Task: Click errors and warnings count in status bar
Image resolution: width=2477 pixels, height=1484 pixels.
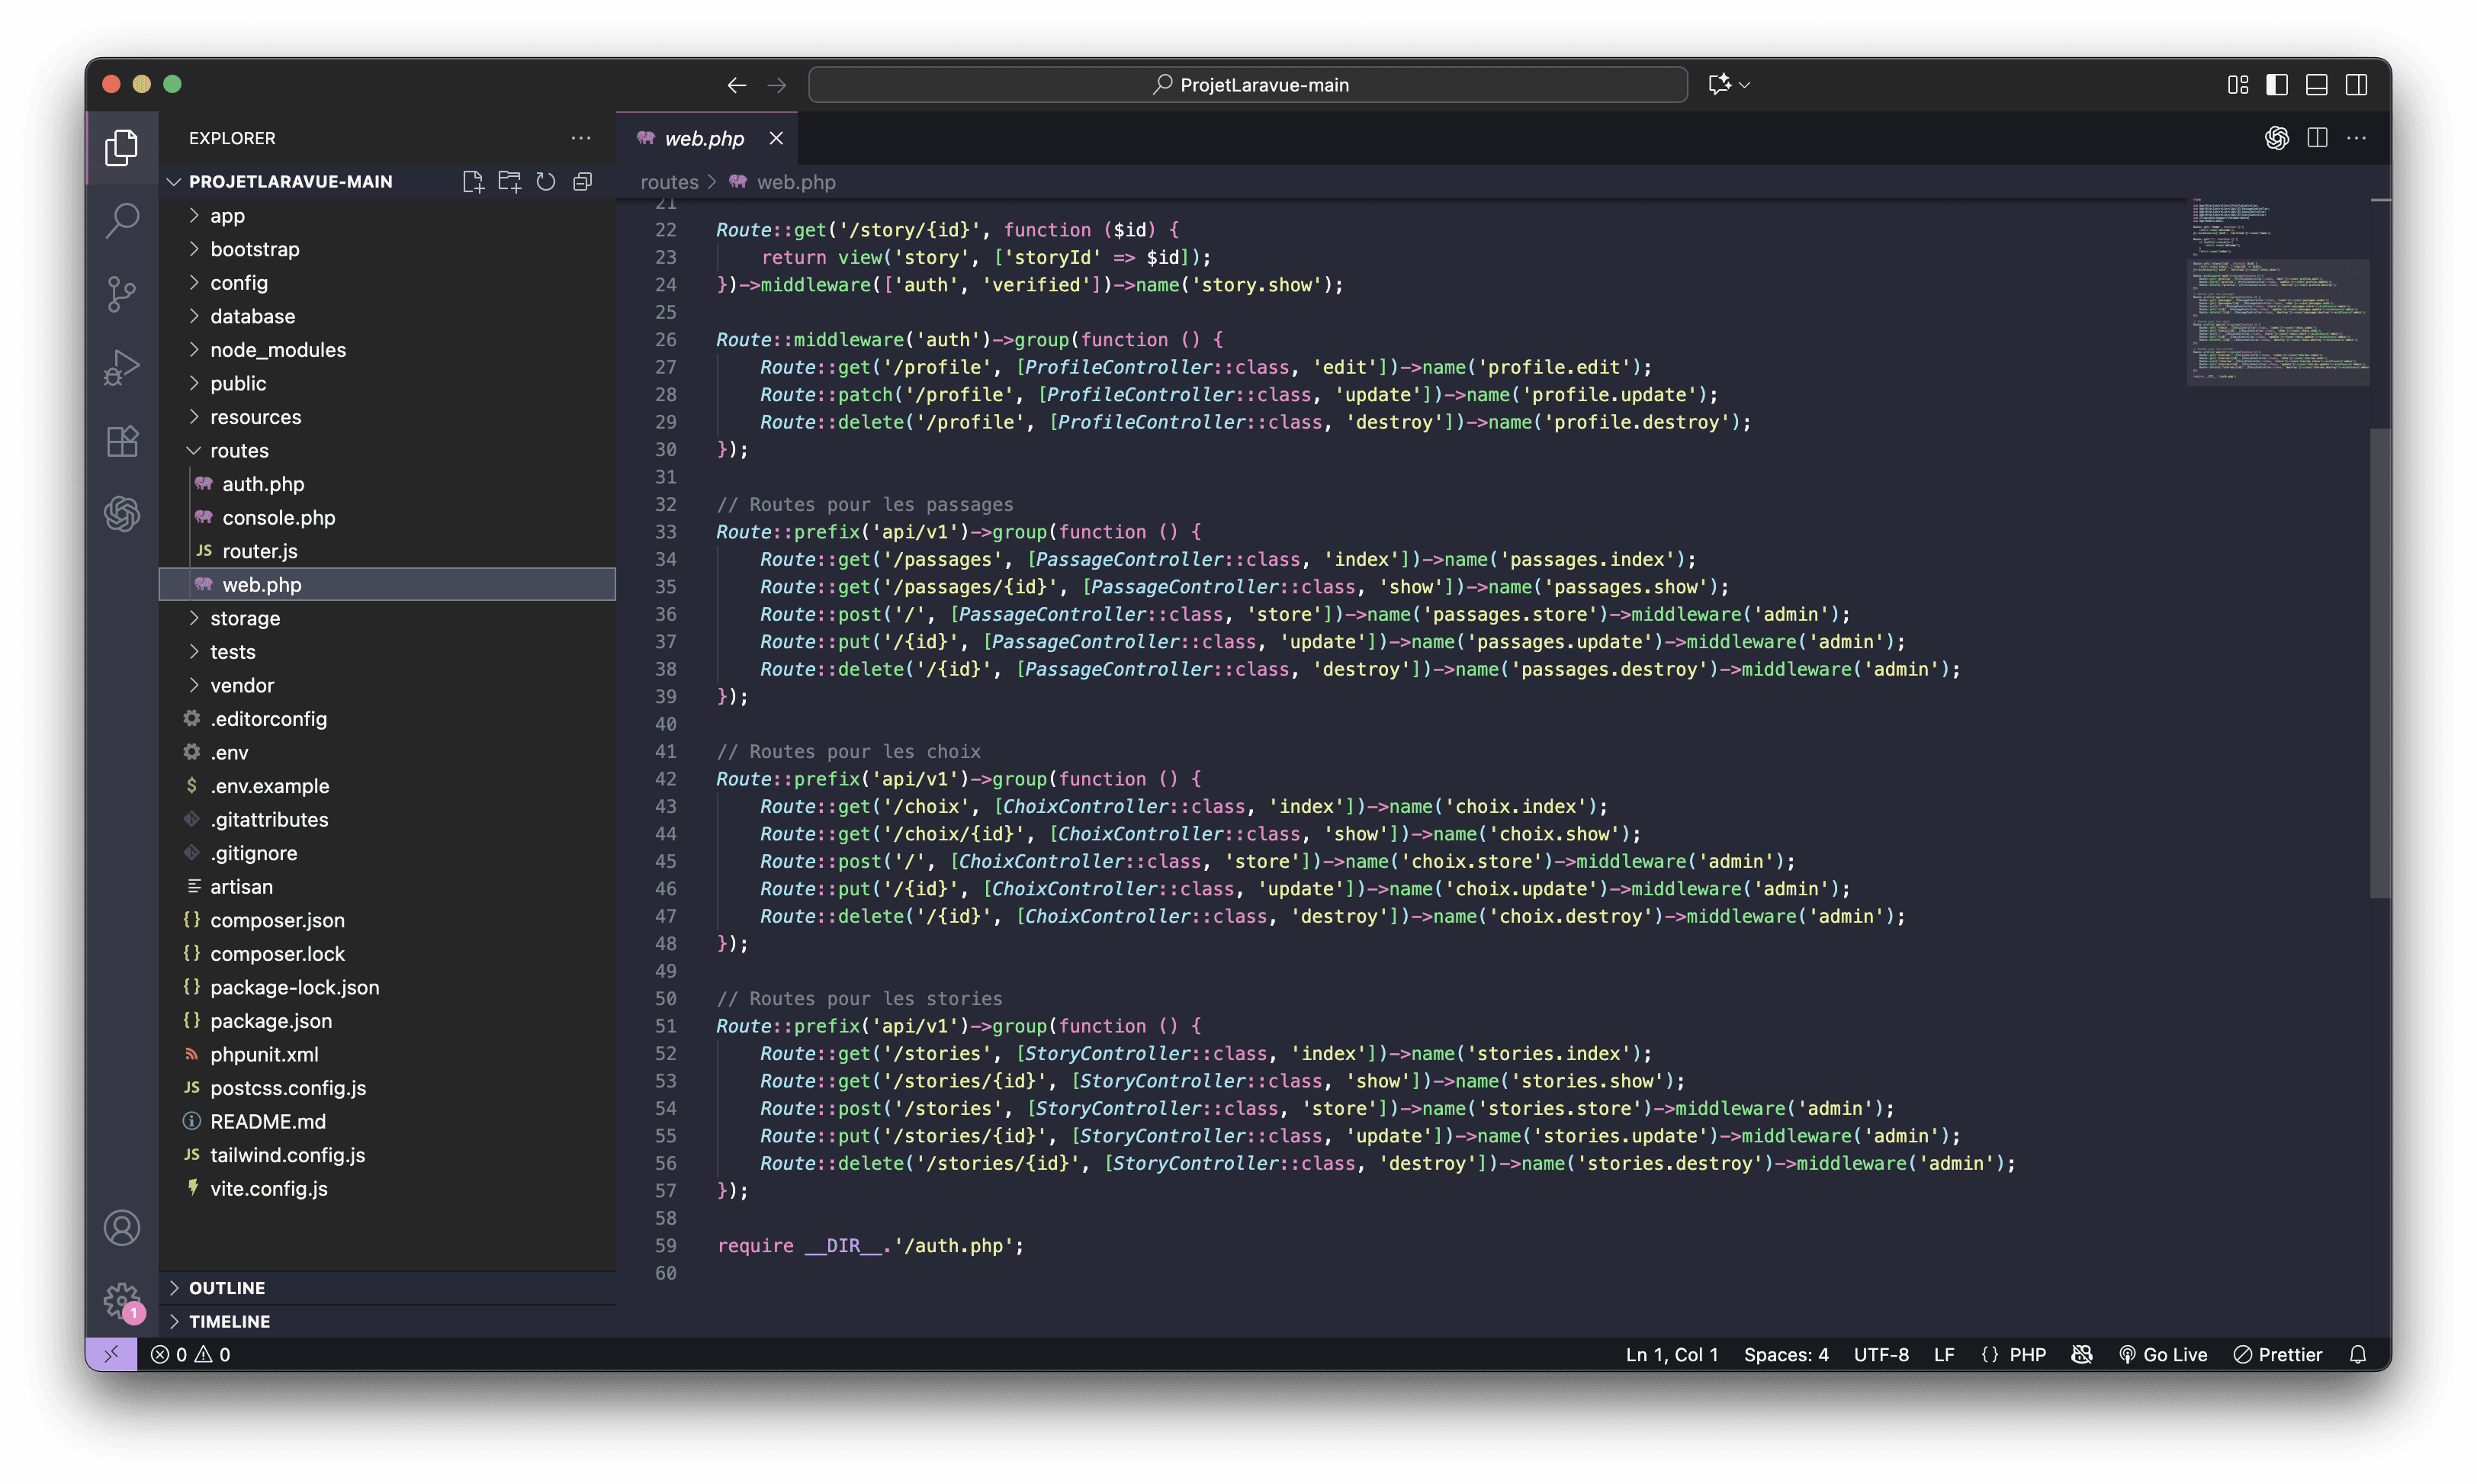Action: (190, 1354)
